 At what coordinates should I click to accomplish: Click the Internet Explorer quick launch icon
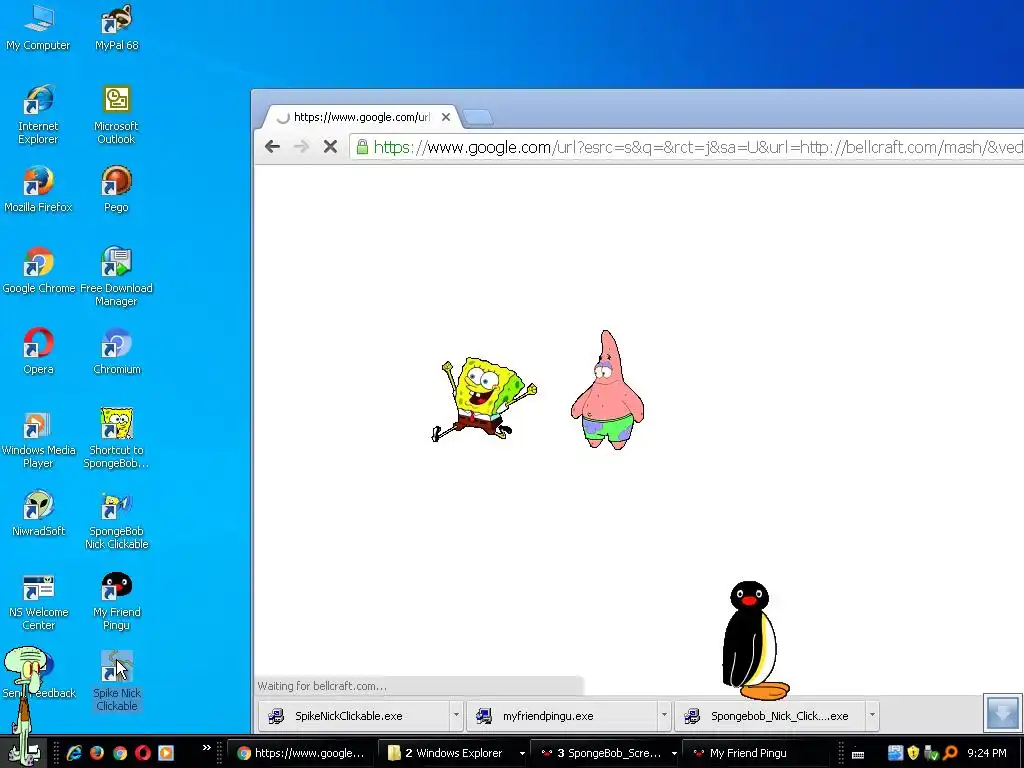coord(74,753)
